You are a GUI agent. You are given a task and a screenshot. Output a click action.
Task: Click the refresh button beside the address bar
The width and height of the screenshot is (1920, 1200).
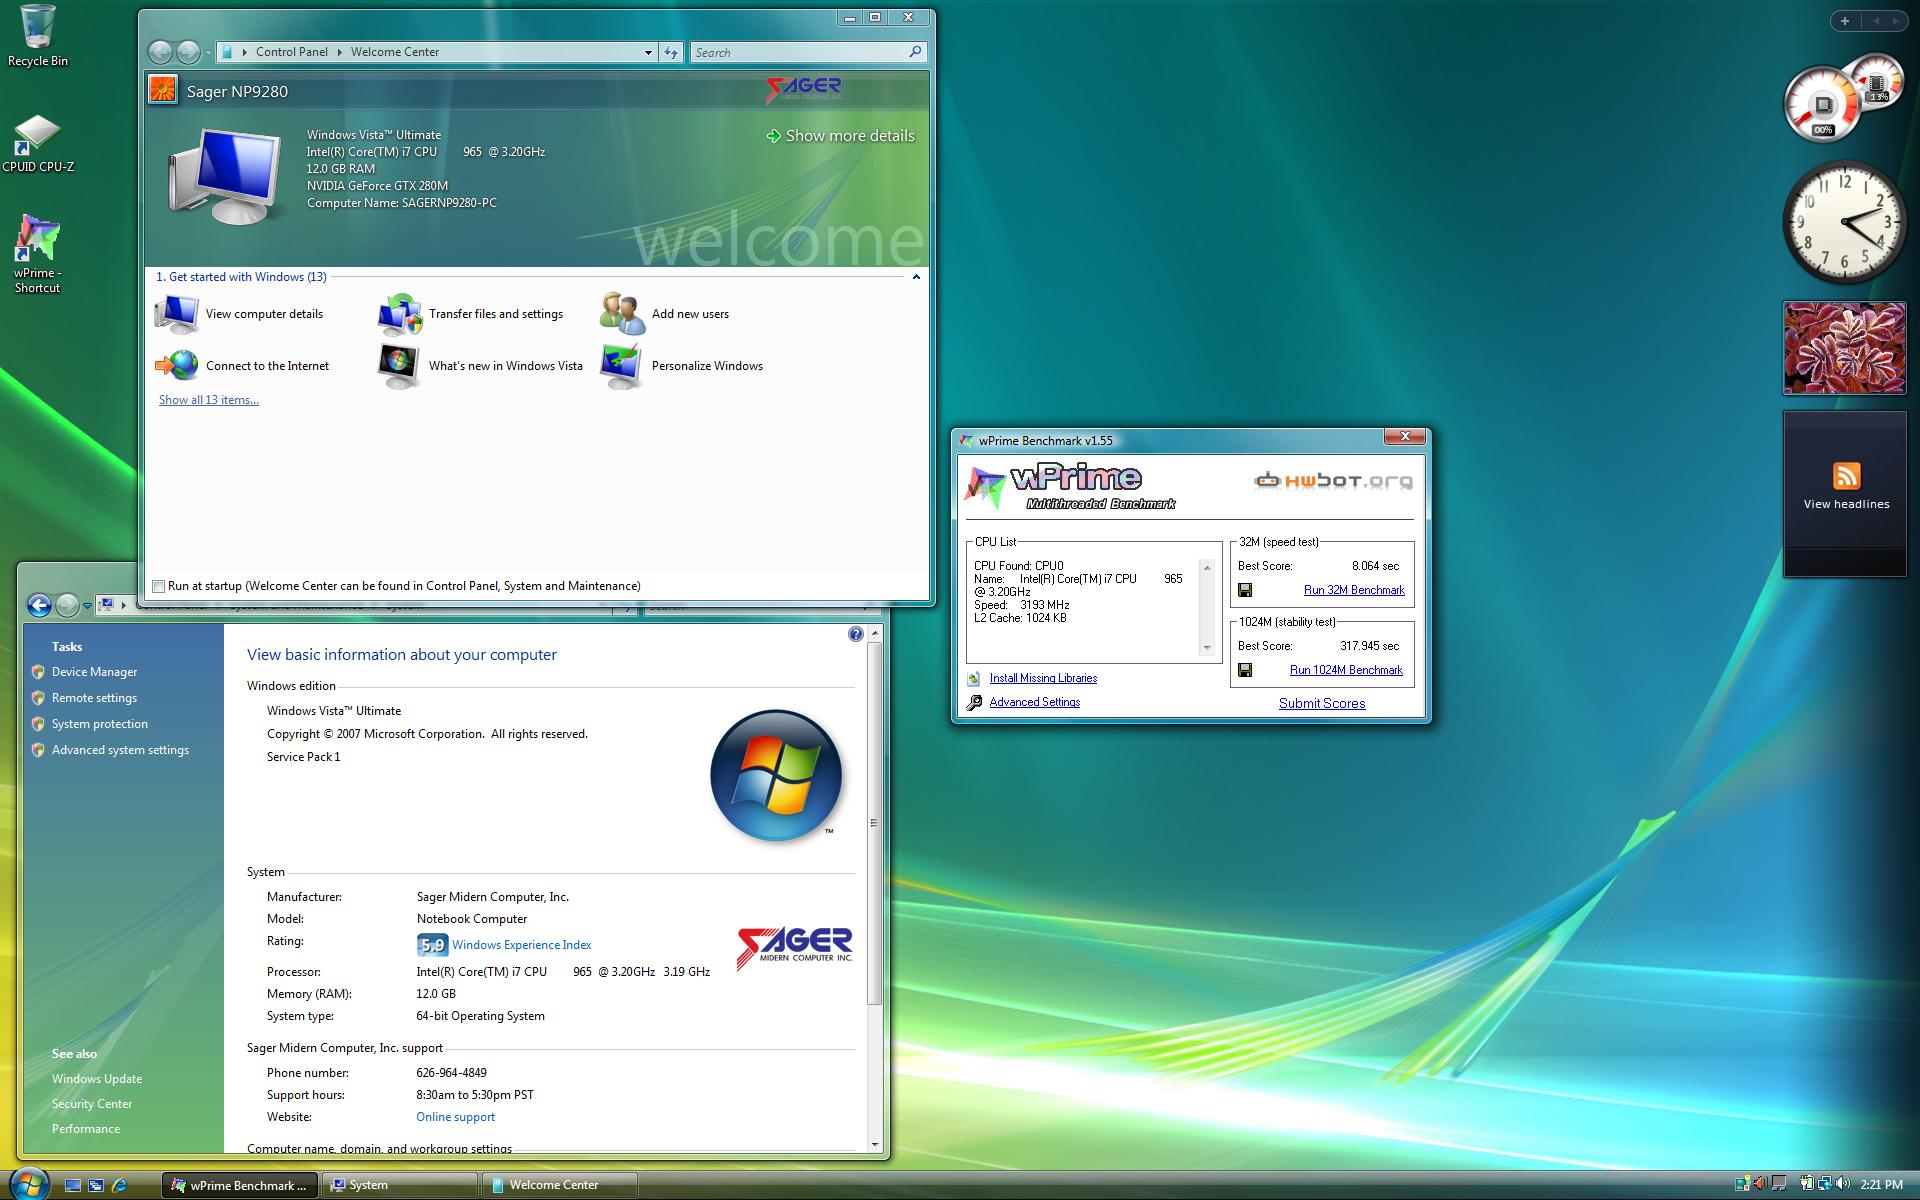(671, 52)
